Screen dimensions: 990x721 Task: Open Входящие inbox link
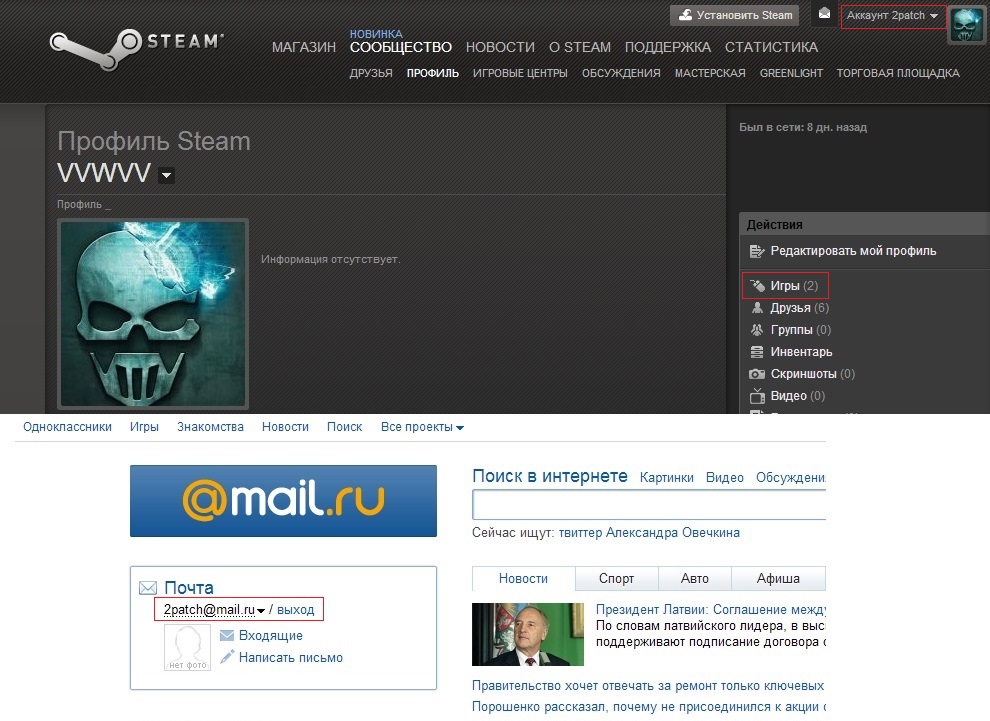(x=271, y=635)
